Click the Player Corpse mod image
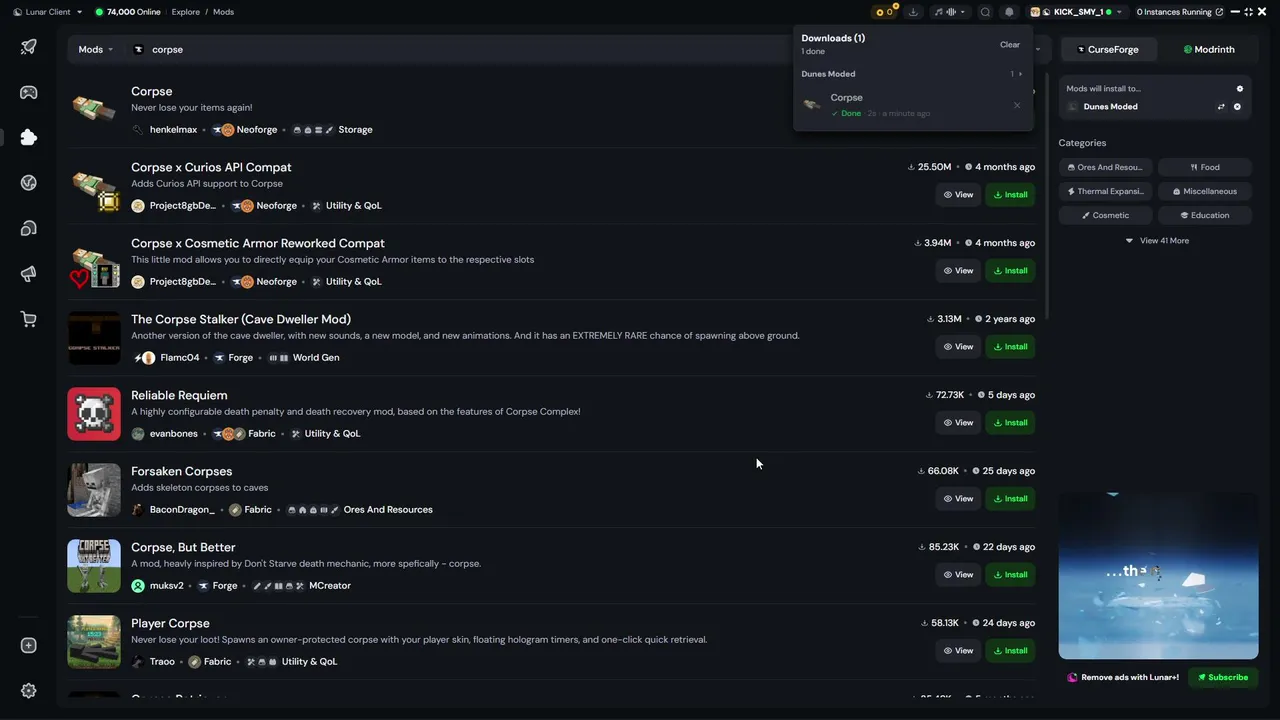The width and height of the screenshot is (1280, 720). 94,642
